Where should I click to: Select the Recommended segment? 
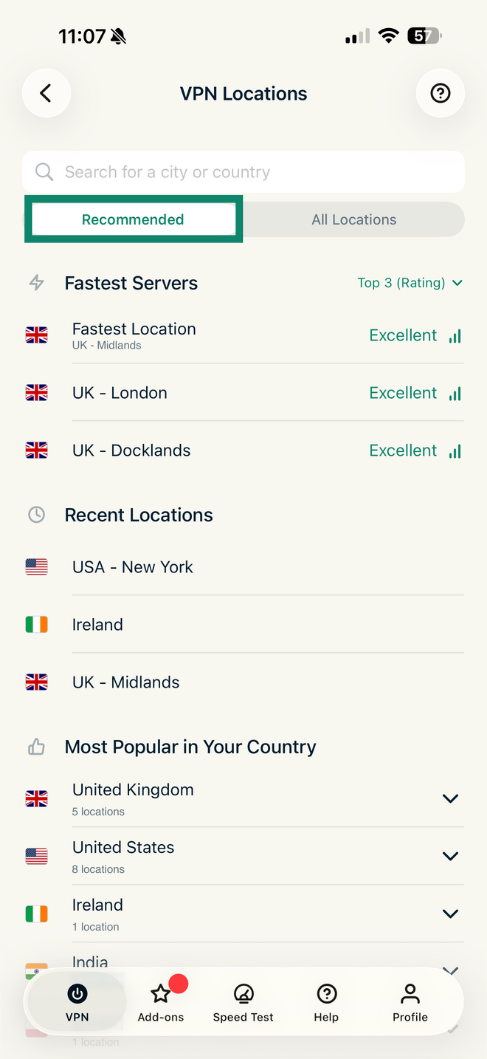tap(133, 219)
